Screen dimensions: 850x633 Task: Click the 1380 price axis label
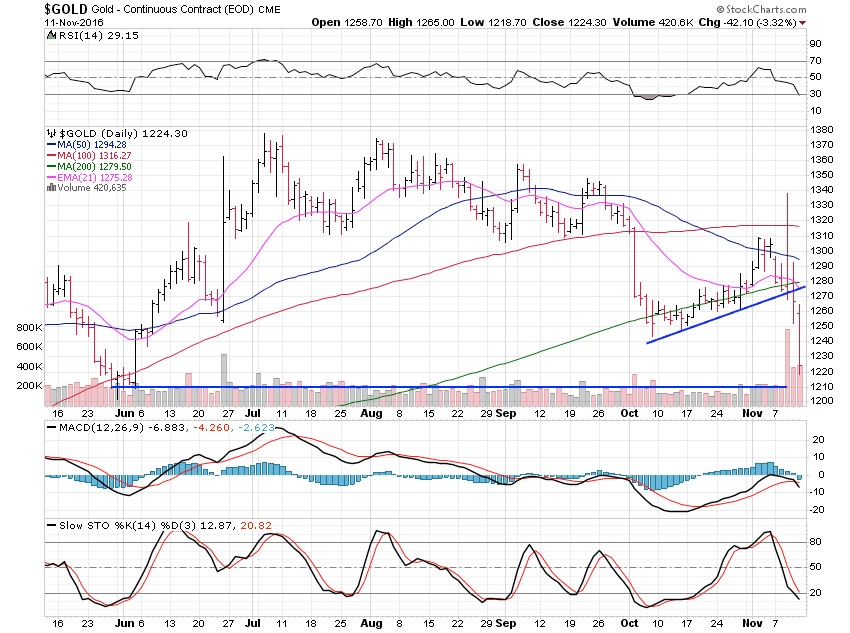(x=820, y=130)
